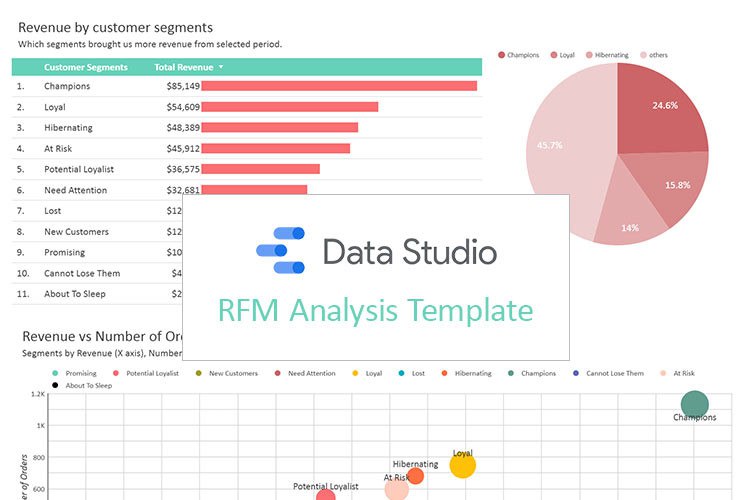Click the Hibernating row label in table
This screenshot has width=750, height=500.
click(x=68, y=128)
